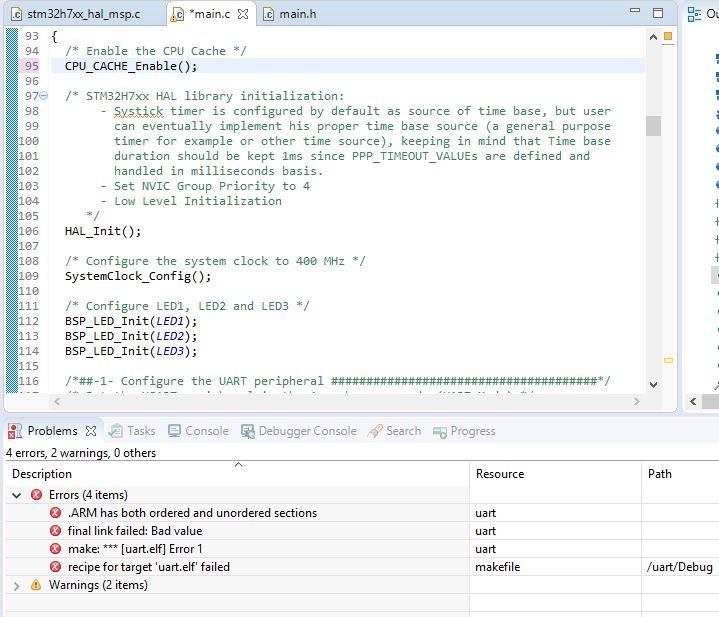Close the Problems view tab
The width and height of the screenshot is (719, 617).
(x=91, y=431)
